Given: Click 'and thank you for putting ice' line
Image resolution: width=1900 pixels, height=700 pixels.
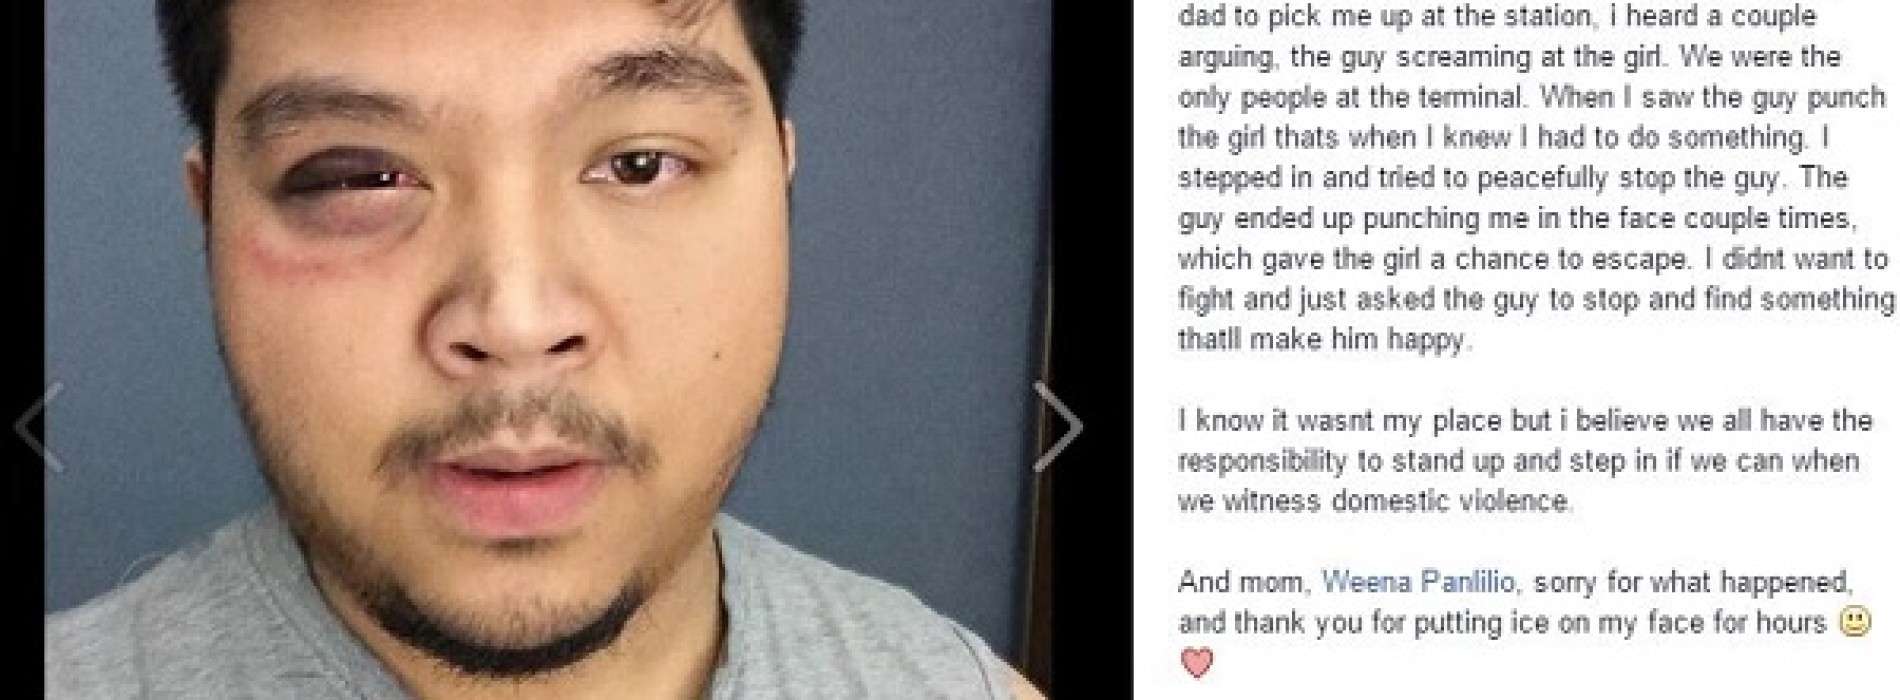Looking at the screenshot, I should pyautogui.click(x=1503, y=623).
